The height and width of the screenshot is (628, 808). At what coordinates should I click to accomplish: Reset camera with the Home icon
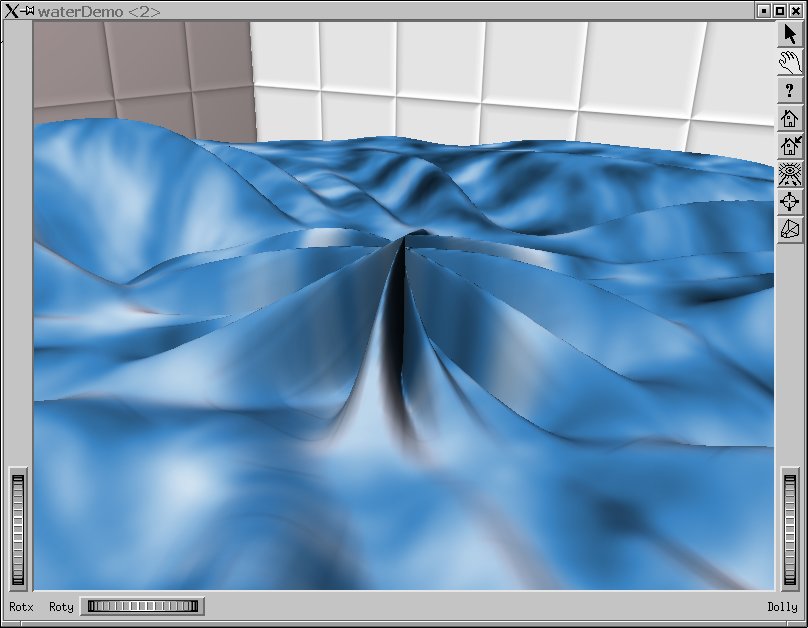tap(789, 118)
